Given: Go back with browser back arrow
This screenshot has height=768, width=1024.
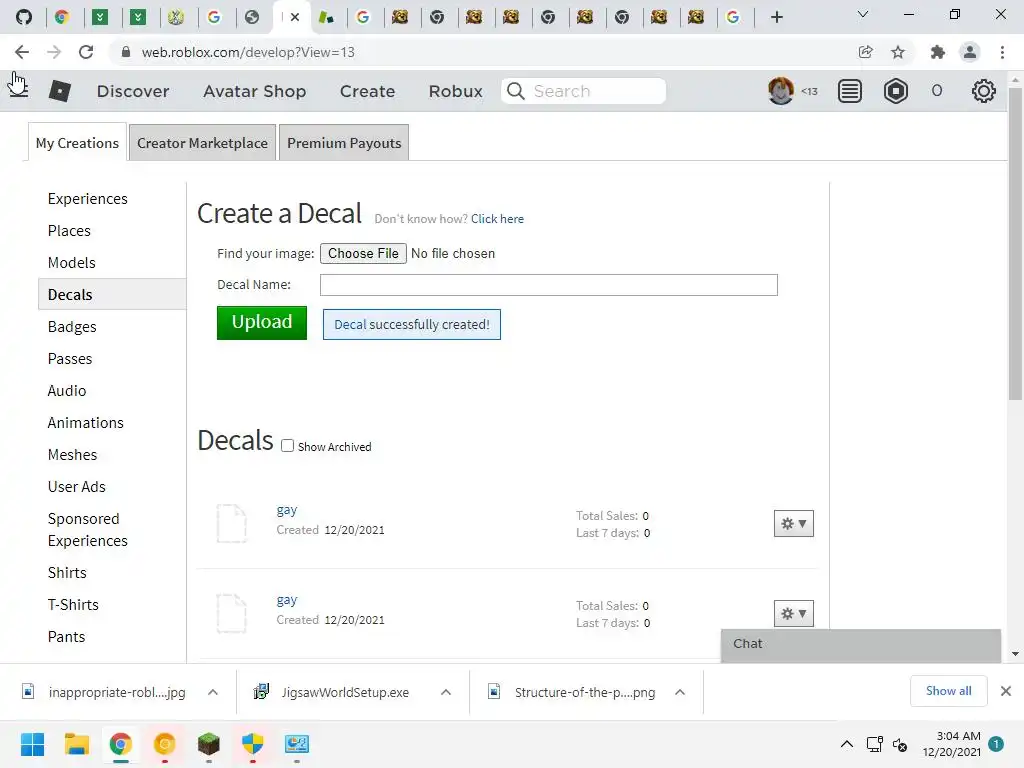Looking at the screenshot, I should click(22, 52).
